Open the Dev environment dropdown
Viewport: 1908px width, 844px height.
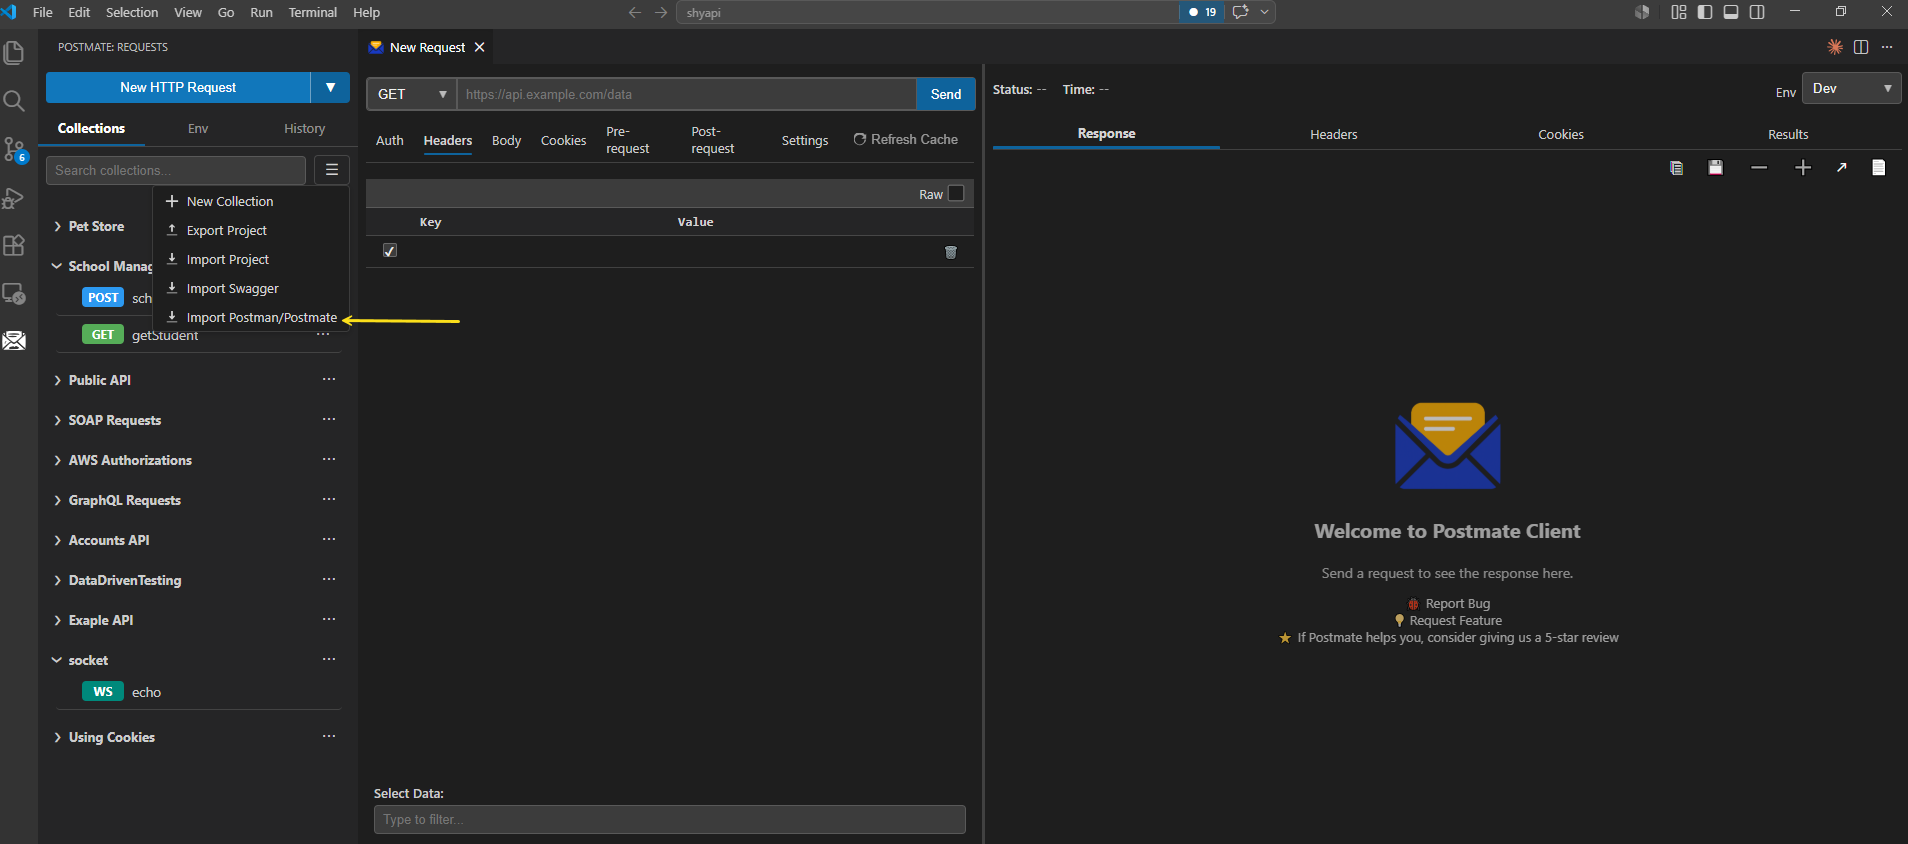(1851, 89)
